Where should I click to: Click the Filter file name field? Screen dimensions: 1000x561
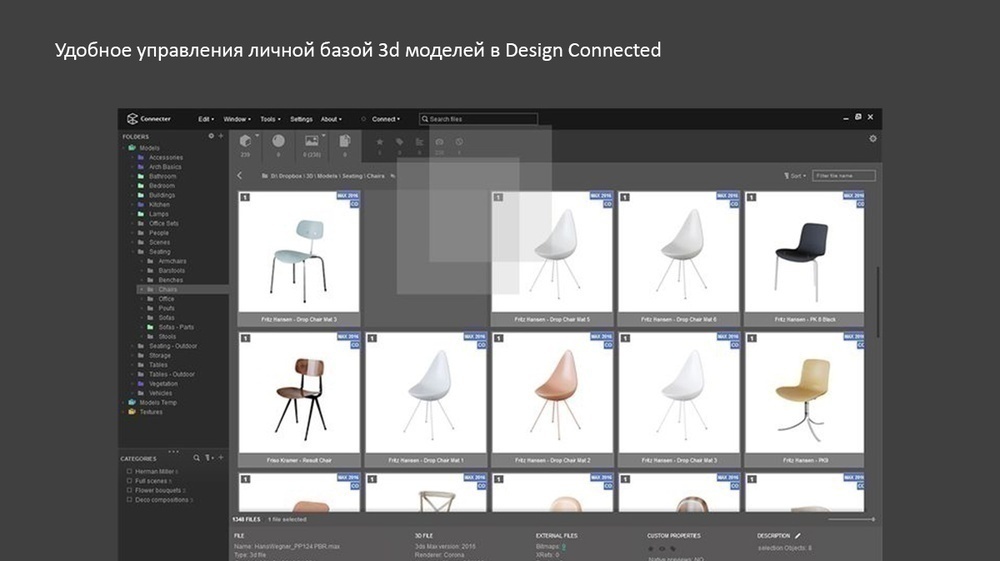pyautogui.click(x=844, y=176)
